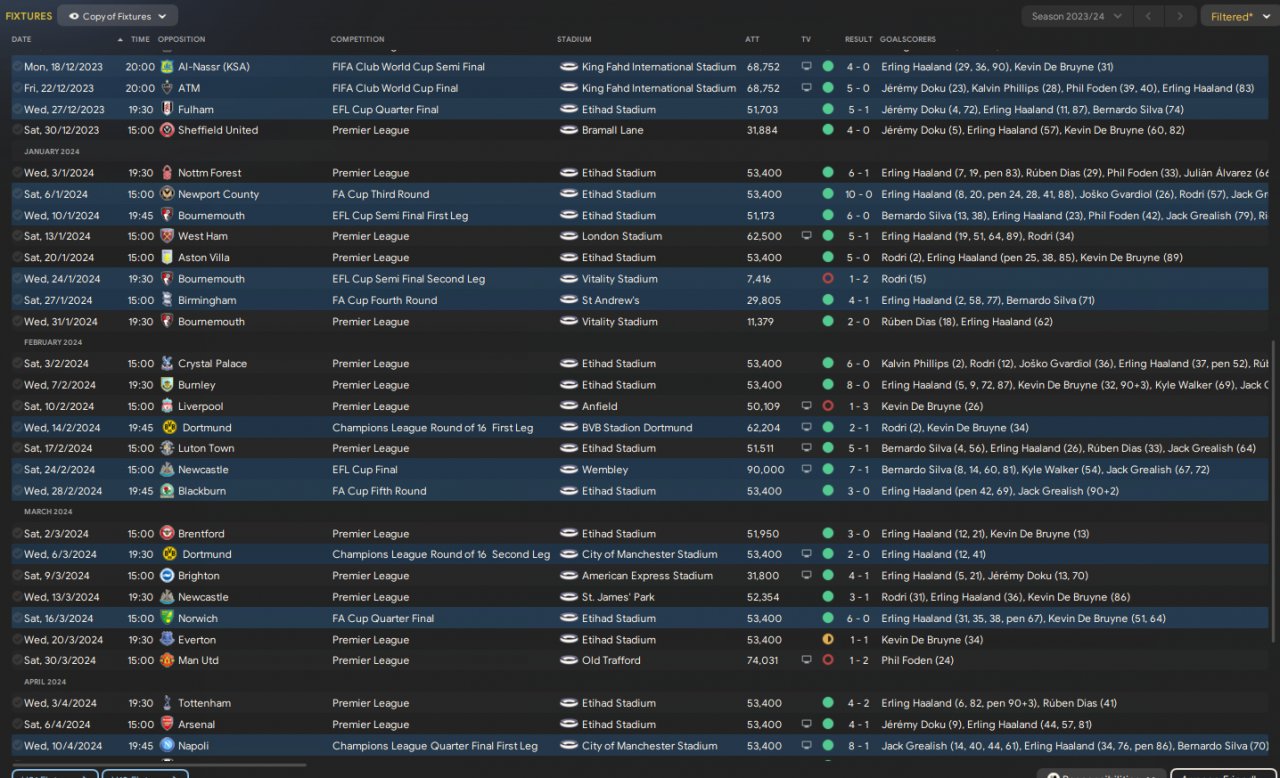Open Bournemouth fixture on Wed, 24/1/2024
Image resolution: width=1280 pixels, height=778 pixels.
click(x=640, y=279)
